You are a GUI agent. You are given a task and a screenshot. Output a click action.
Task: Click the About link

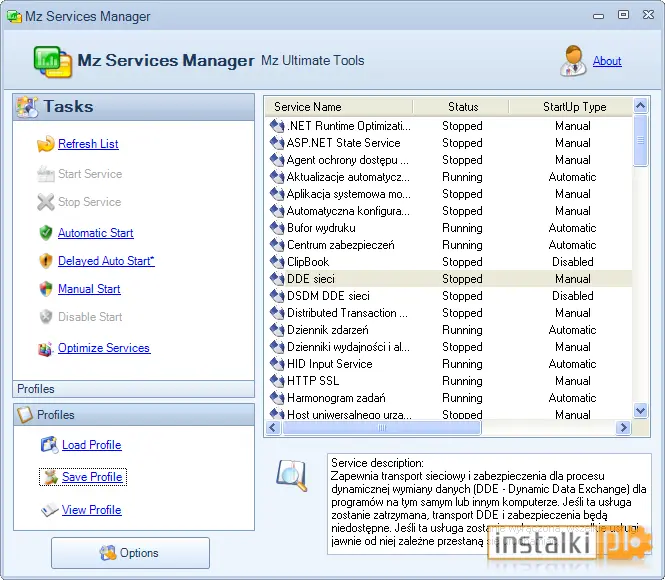(x=607, y=61)
